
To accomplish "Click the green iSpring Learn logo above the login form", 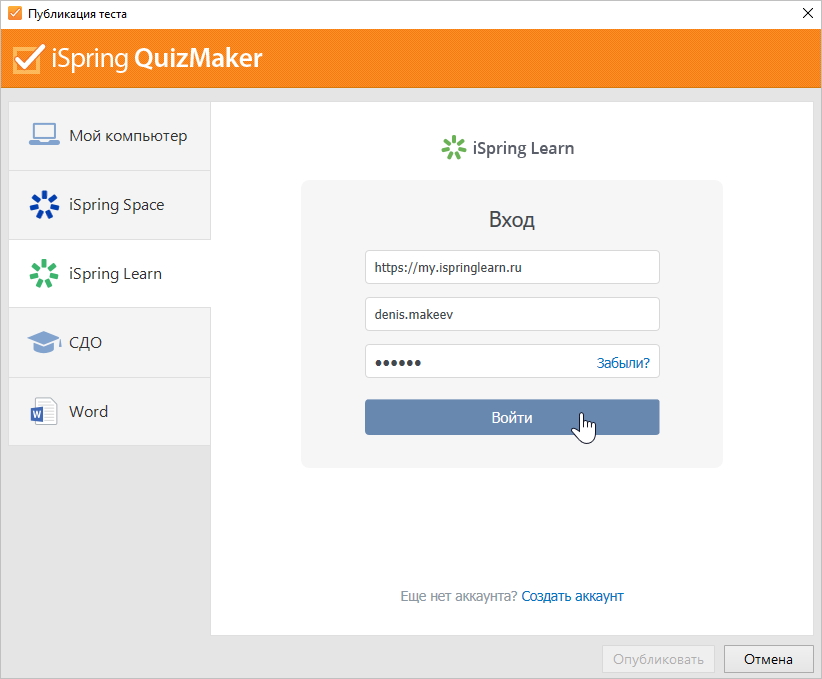I will [x=453, y=148].
